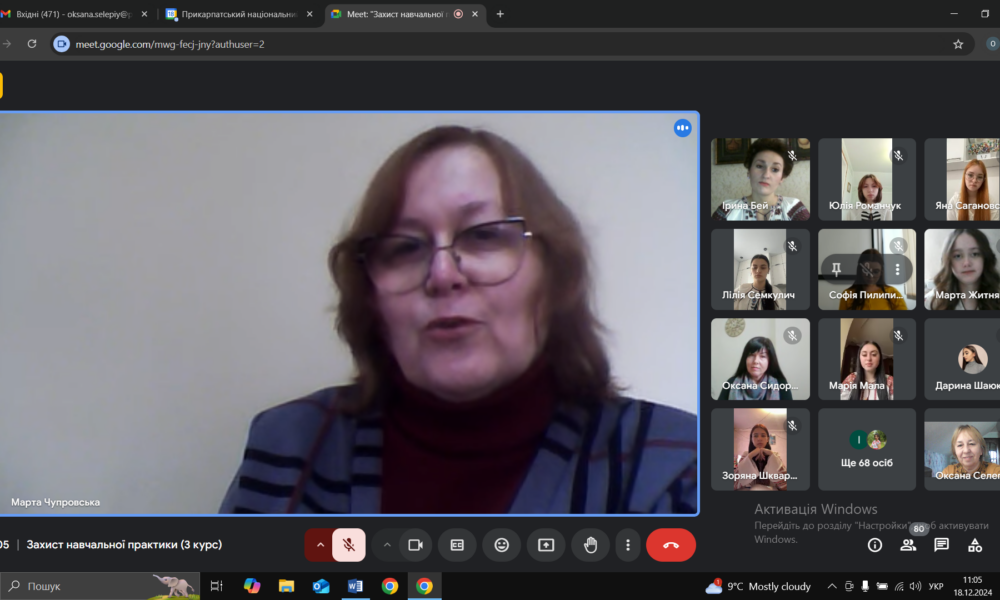This screenshot has width=1000, height=600.
Task: Open the activities panel
Action: [x=975, y=545]
